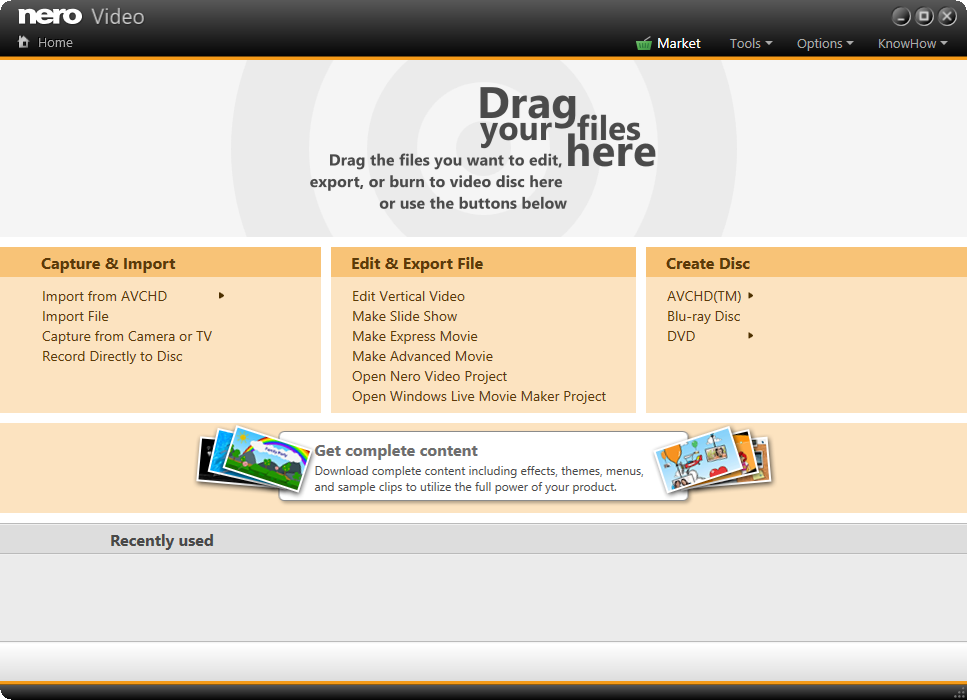Click the nero Video logo
This screenshot has width=967, height=700.
pyautogui.click(x=81, y=17)
